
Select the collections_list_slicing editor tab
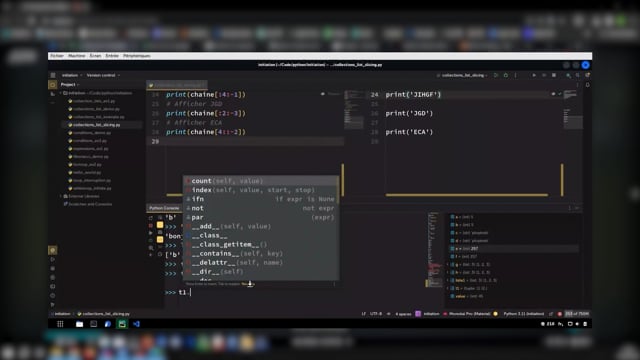tap(177, 85)
